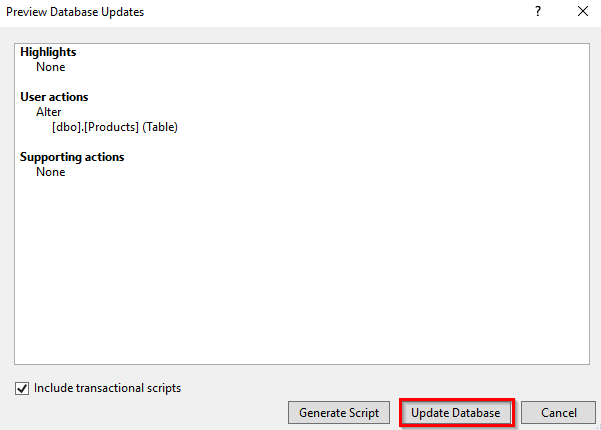The image size is (601, 430).
Task: Select None listed under Supporting actions
Action: tap(51, 172)
